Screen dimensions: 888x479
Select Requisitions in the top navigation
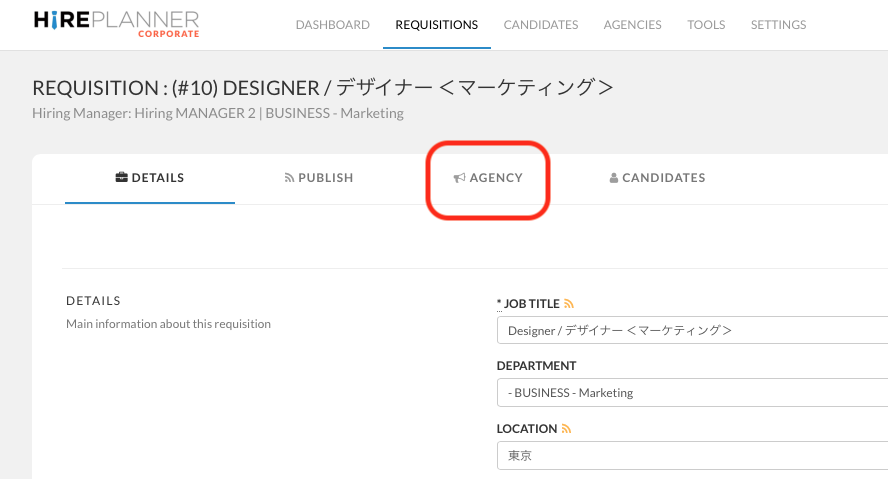point(436,25)
